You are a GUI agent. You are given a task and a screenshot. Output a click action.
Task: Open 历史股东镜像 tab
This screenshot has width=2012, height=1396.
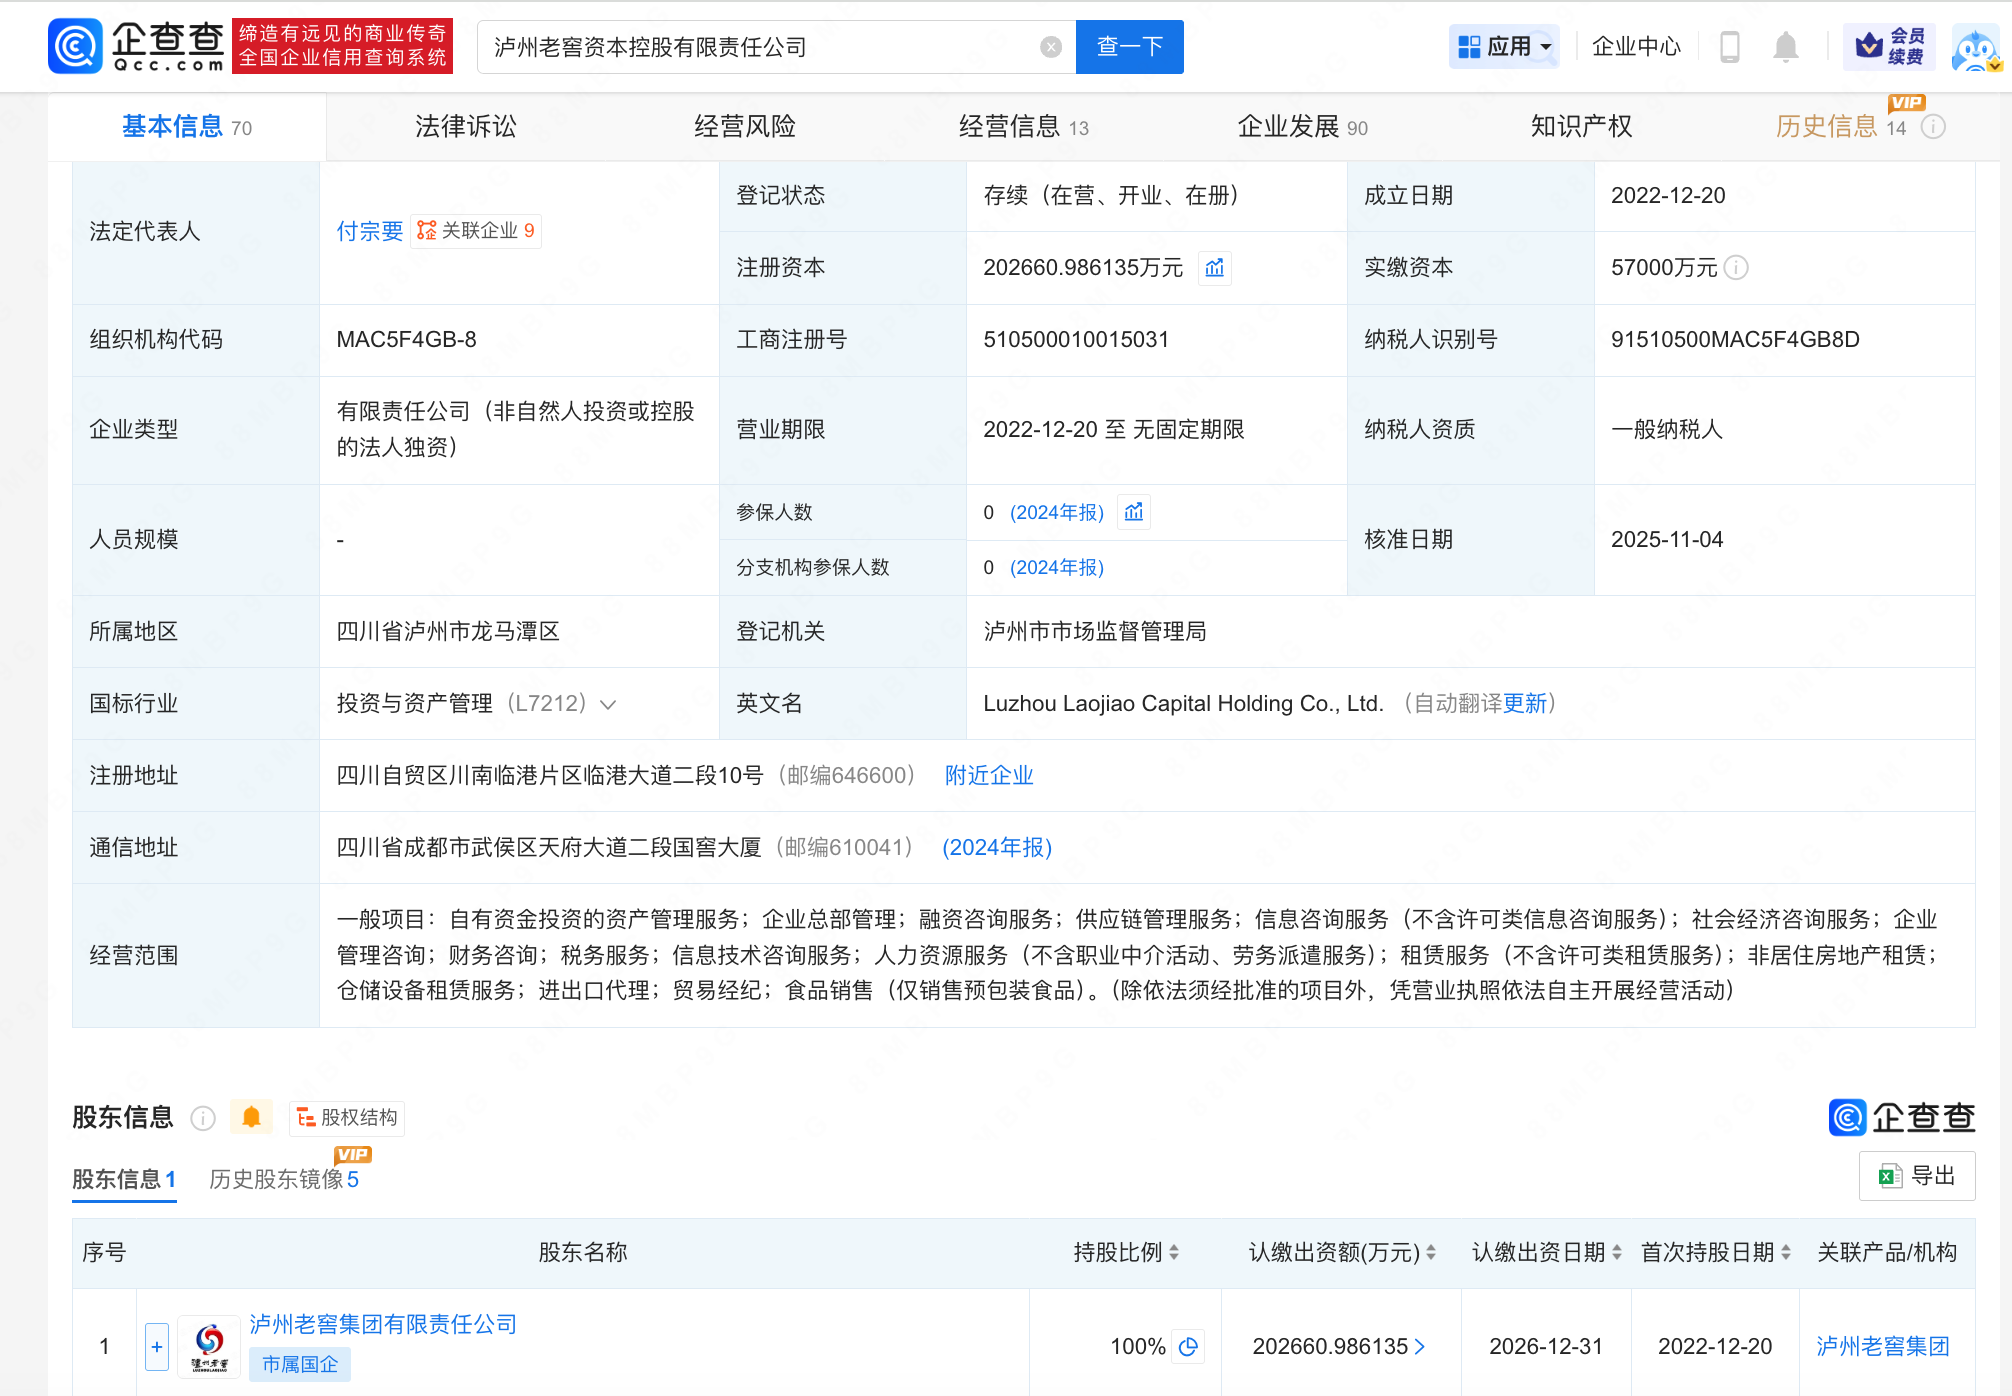click(283, 1179)
